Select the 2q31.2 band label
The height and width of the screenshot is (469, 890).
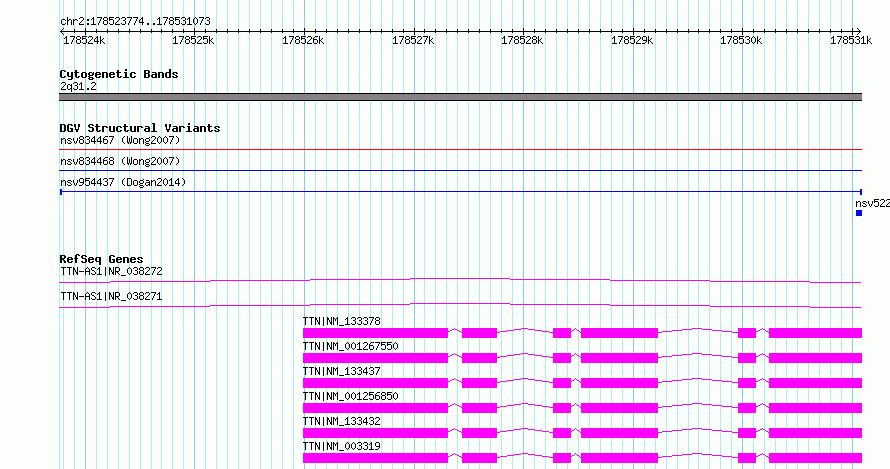click(x=78, y=87)
